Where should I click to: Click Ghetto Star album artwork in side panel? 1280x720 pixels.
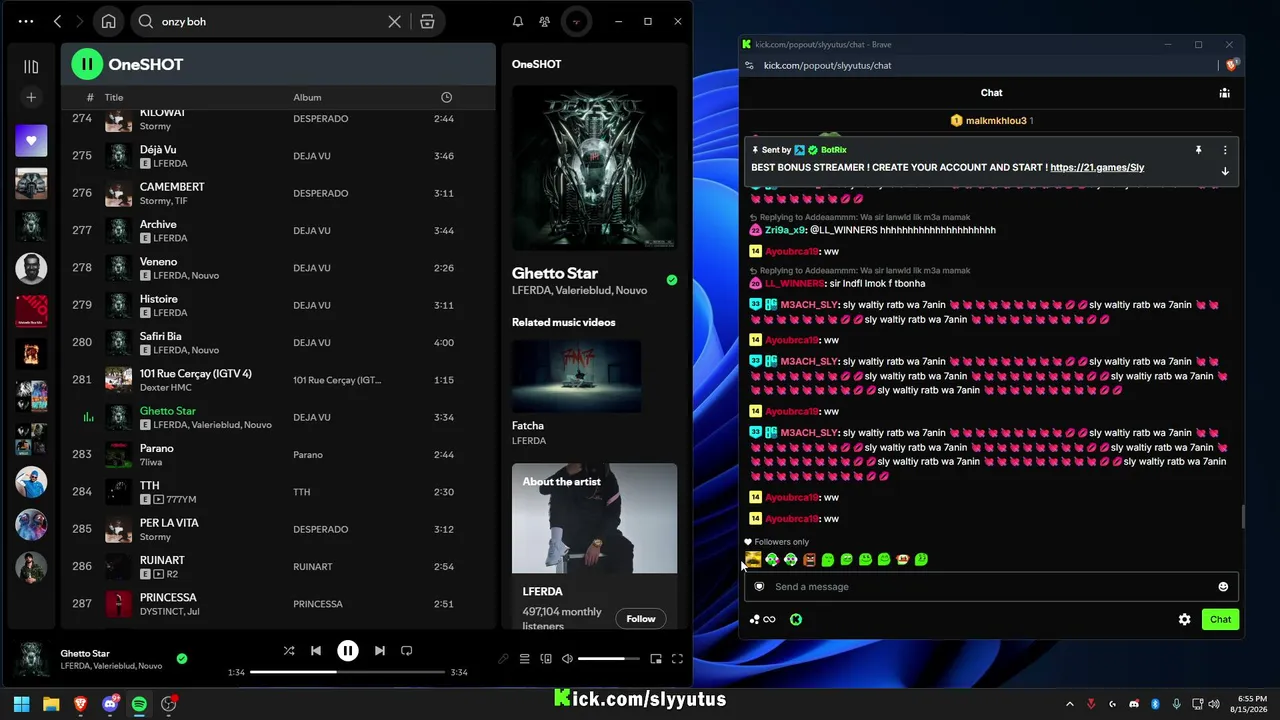(594, 168)
